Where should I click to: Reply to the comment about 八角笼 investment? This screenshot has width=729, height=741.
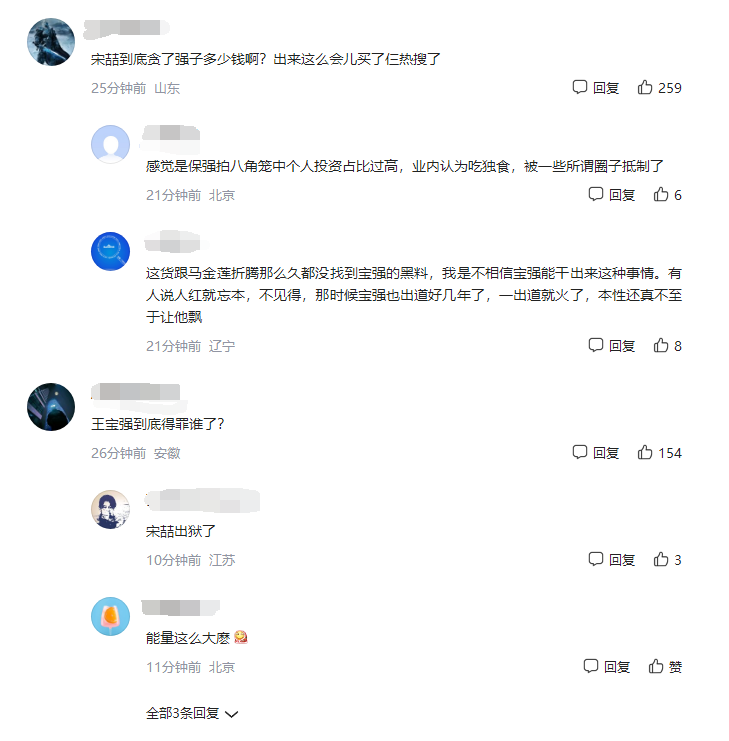611,195
